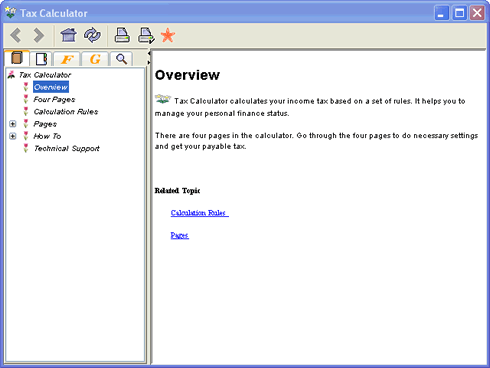Select Tax Calculator root tree node
This screenshot has height=368, width=490.
point(45,75)
